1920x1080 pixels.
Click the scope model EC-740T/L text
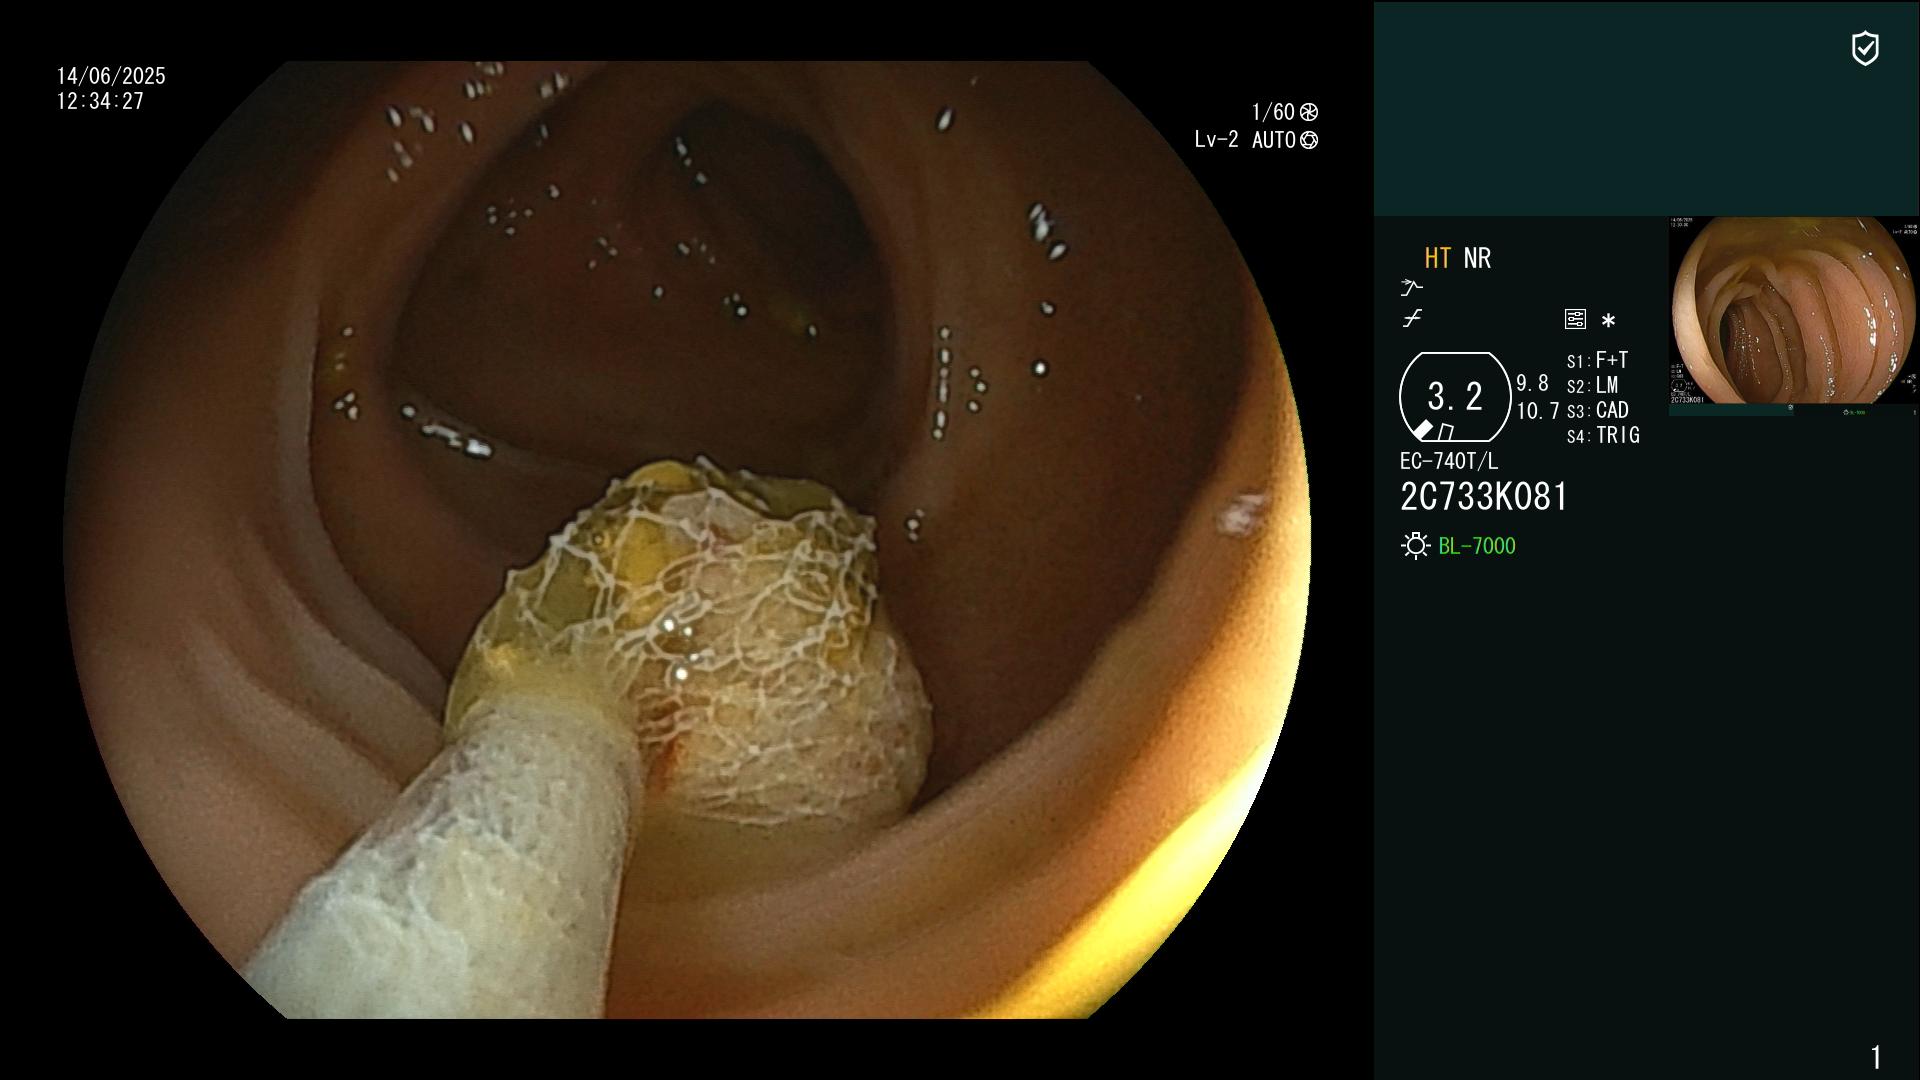coord(1449,461)
